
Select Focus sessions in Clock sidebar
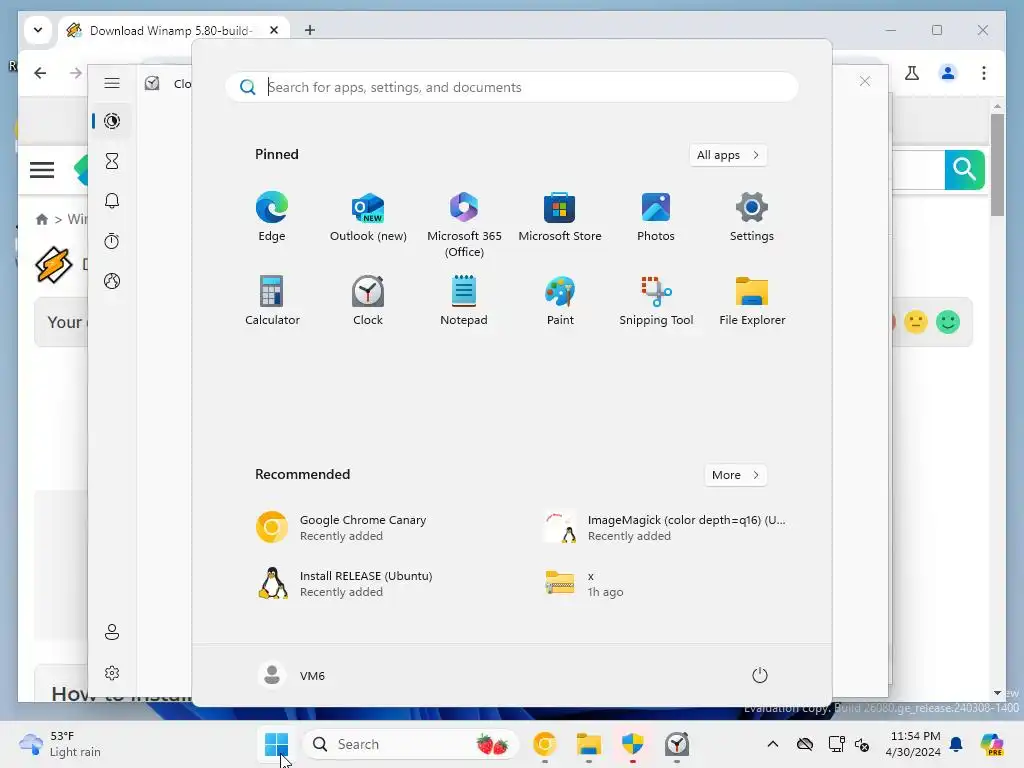pyautogui.click(x=112, y=121)
